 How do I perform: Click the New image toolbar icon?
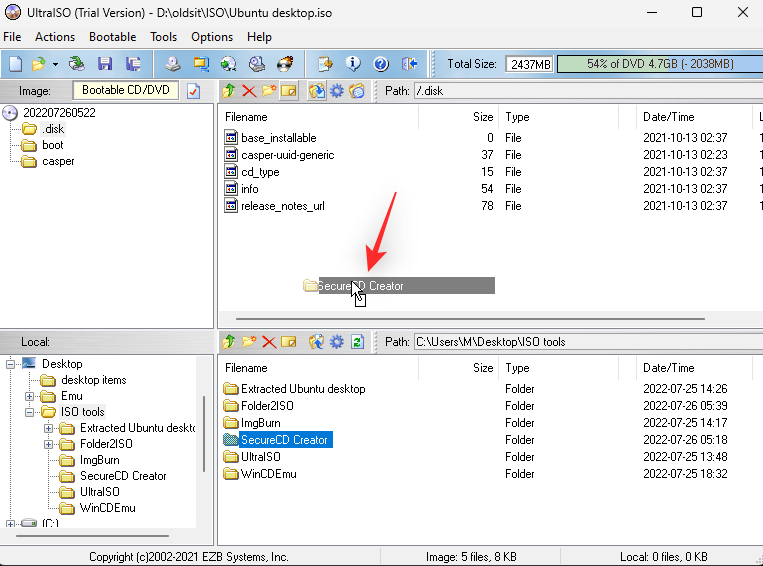pos(15,64)
